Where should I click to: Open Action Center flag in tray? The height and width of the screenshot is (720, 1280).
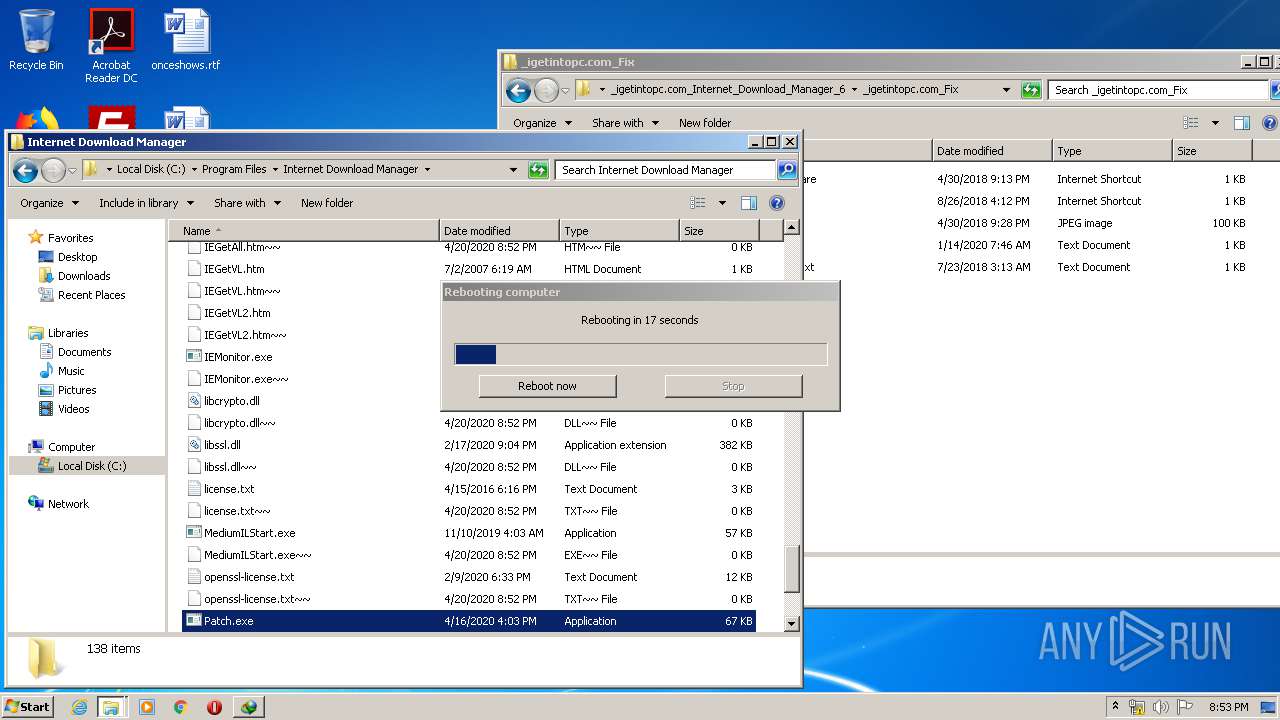[x=1185, y=707]
